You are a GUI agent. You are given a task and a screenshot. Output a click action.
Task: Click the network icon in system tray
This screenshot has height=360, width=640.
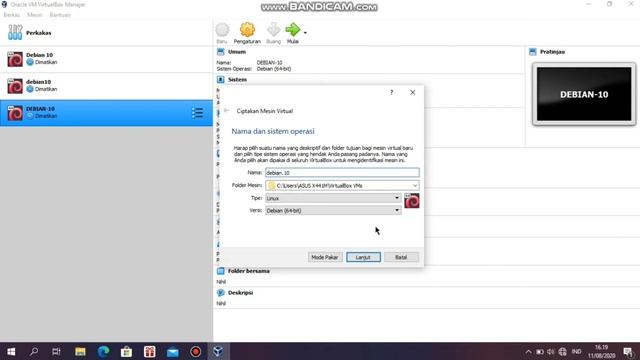(x=562, y=352)
